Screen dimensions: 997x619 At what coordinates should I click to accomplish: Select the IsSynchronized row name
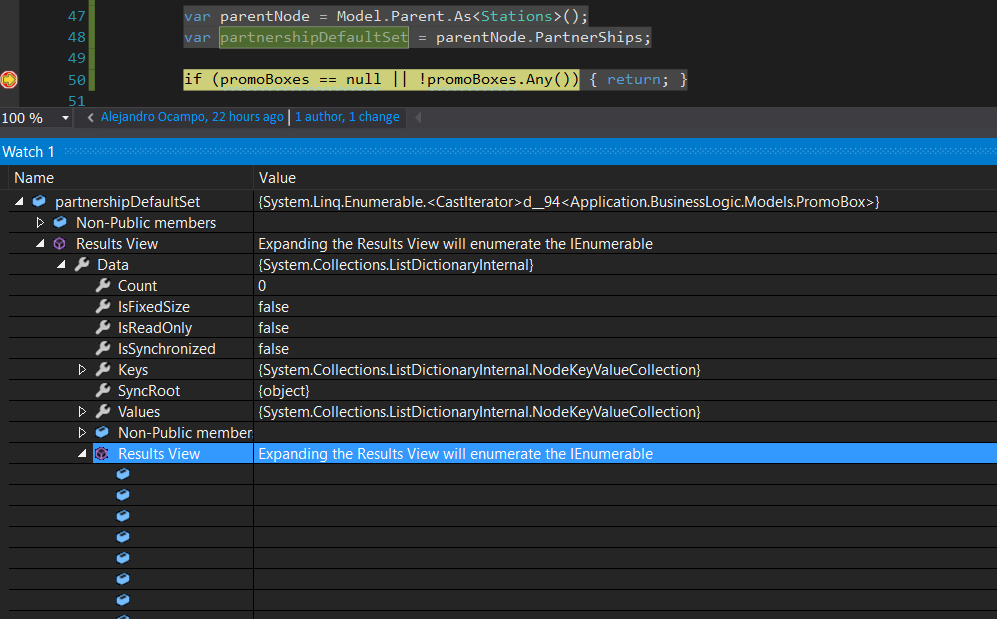[167, 348]
